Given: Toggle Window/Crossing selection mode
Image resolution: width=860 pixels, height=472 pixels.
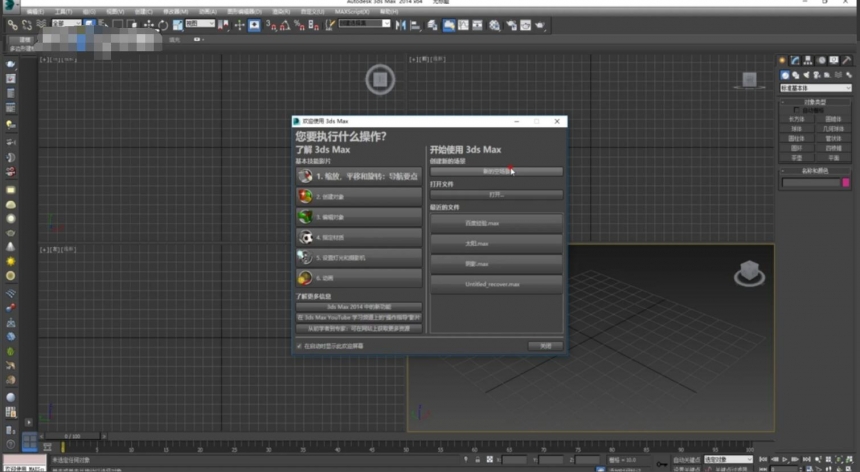Looking at the screenshot, I should coord(132,25).
